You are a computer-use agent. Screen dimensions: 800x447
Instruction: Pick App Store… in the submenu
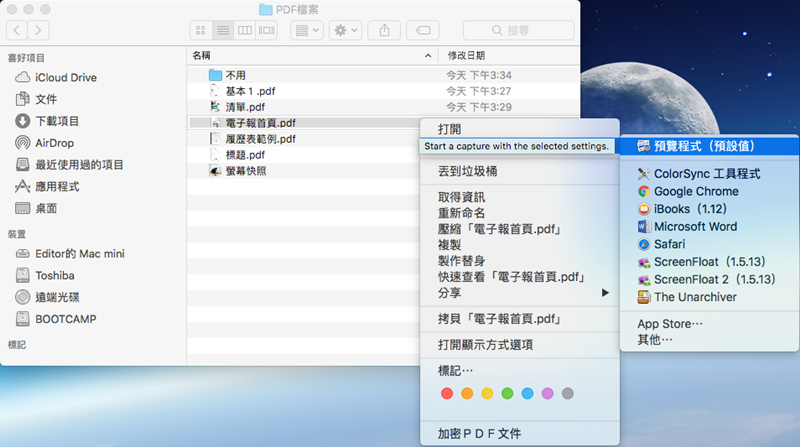(670, 324)
